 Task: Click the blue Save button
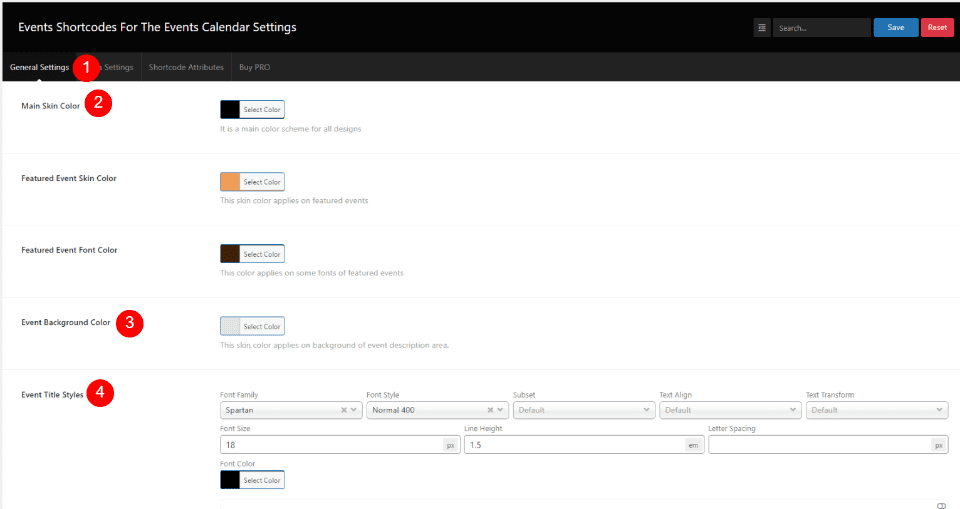(x=895, y=28)
